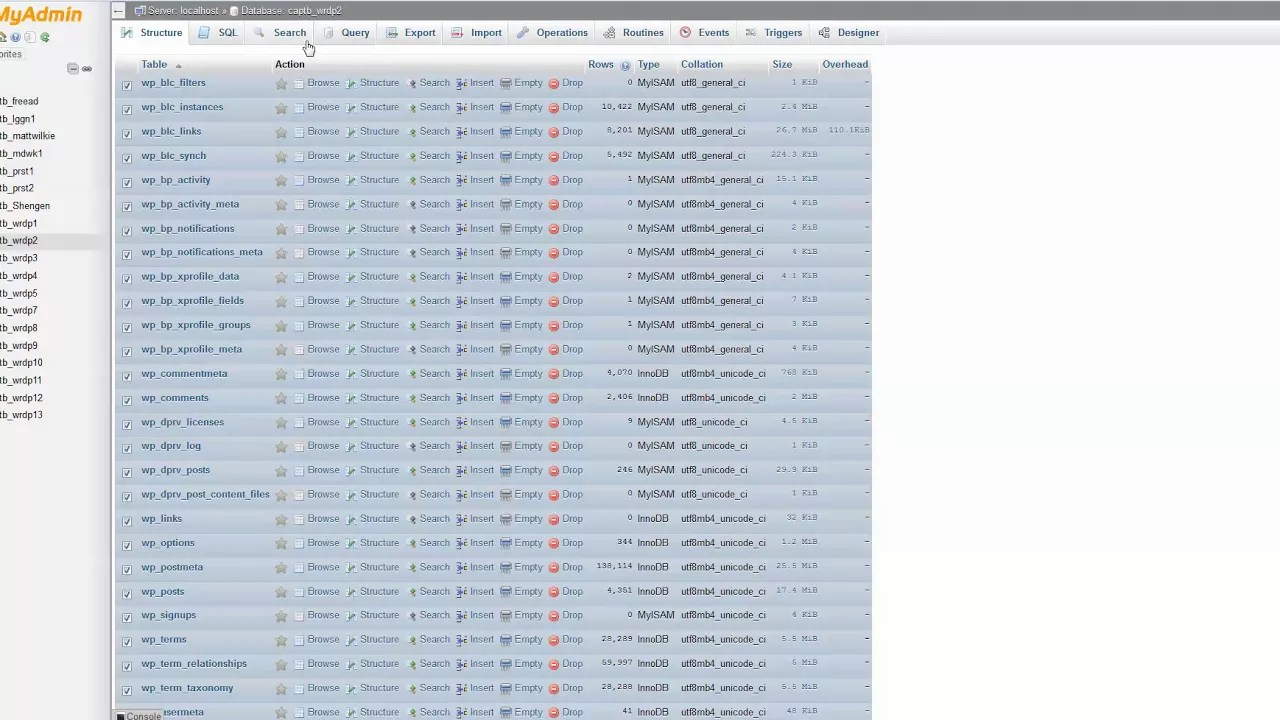The height and width of the screenshot is (720, 1280).
Task: Search within wp_blc_synch table
Action: 428,156
